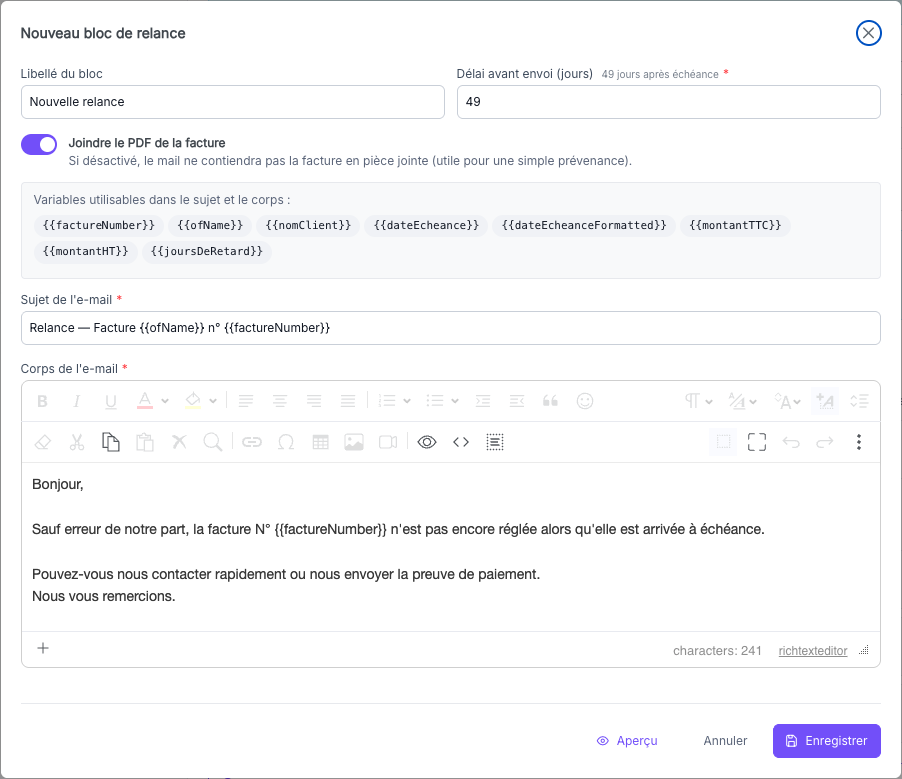Center-align the text
The image size is (902, 779).
point(280,401)
